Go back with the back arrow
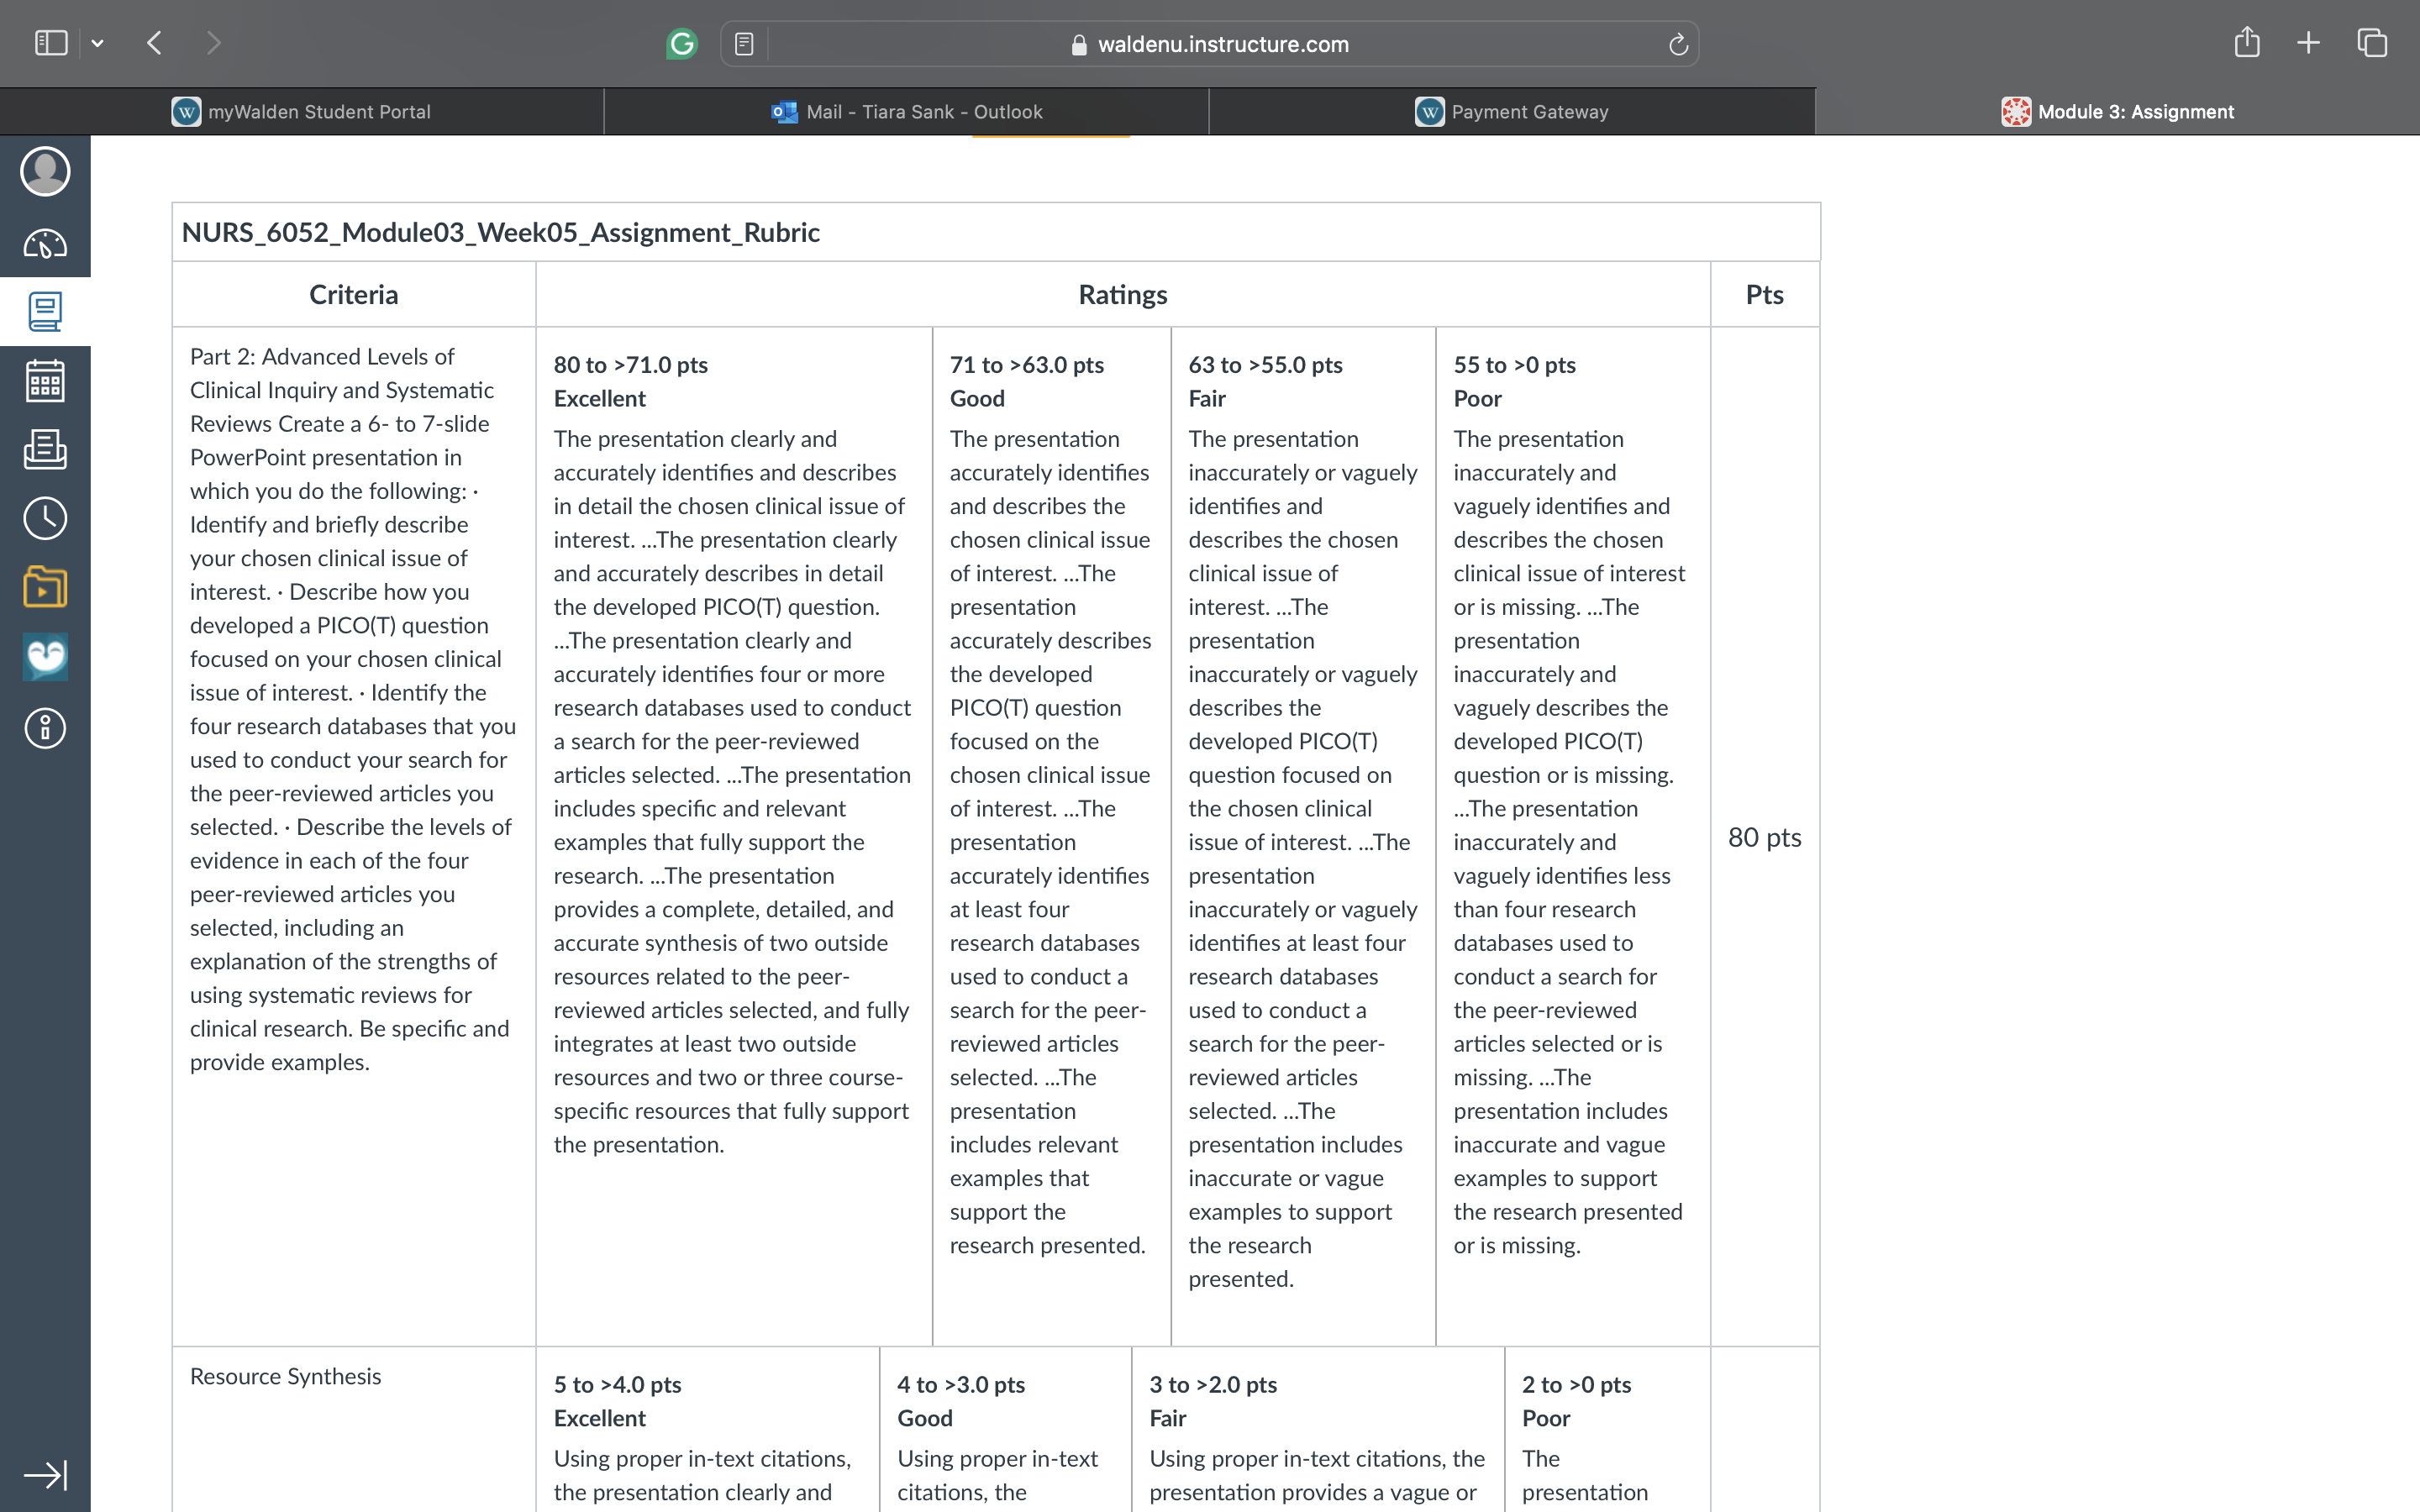 (154, 43)
